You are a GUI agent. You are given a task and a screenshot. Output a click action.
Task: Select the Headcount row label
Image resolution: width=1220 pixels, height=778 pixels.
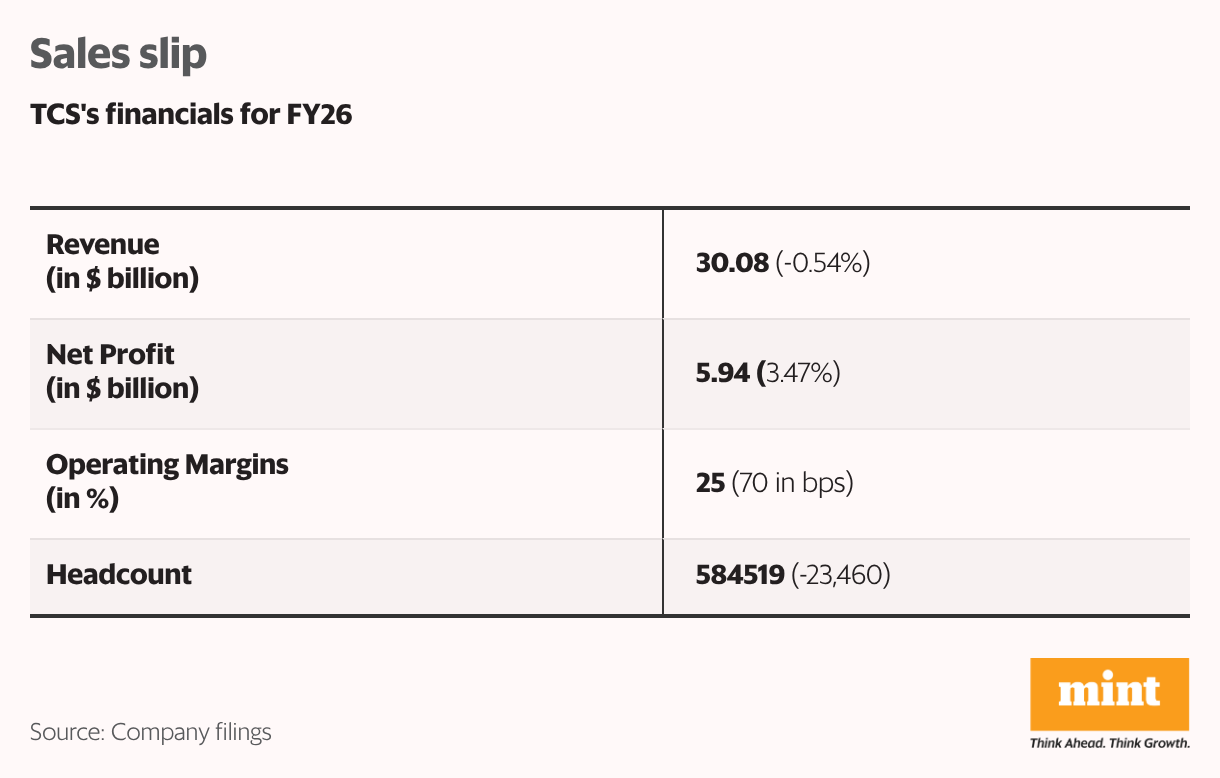coord(119,575)
